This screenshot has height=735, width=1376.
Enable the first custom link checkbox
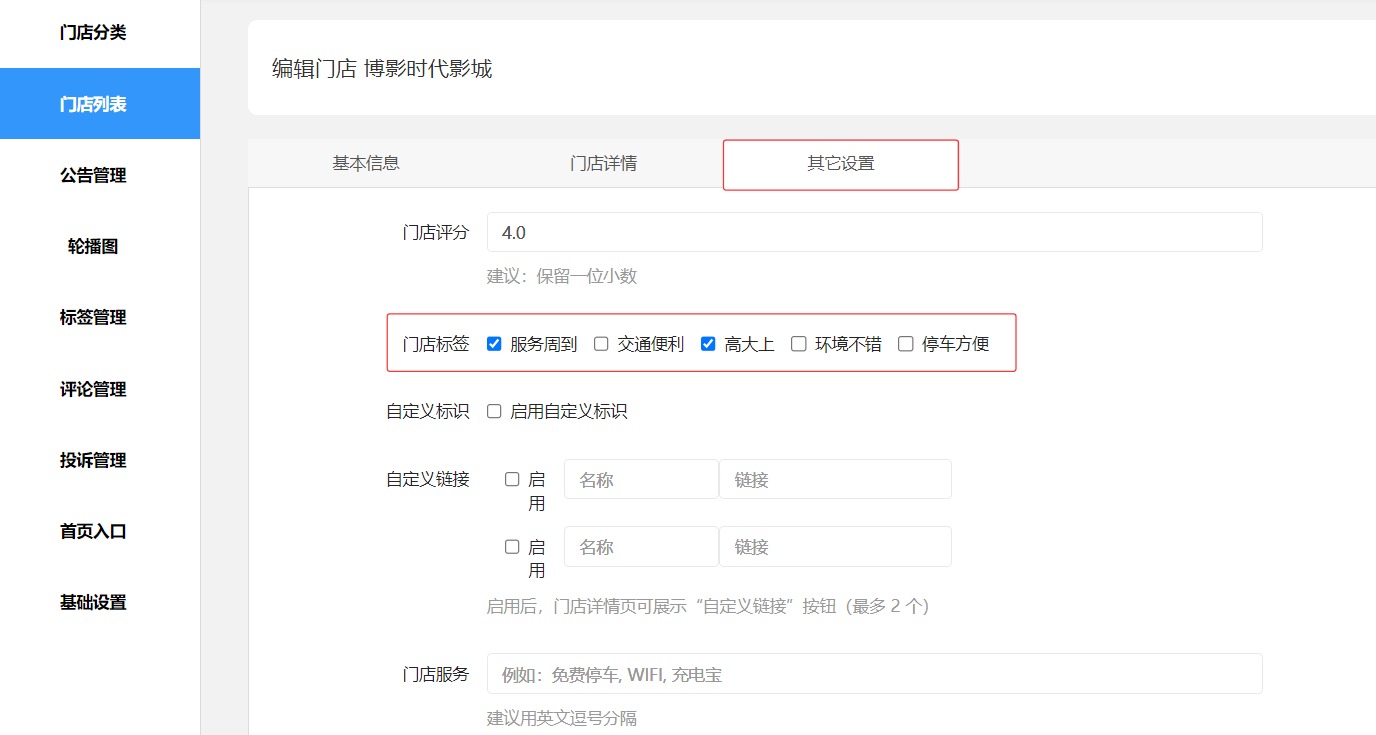(x=512, y=479)
